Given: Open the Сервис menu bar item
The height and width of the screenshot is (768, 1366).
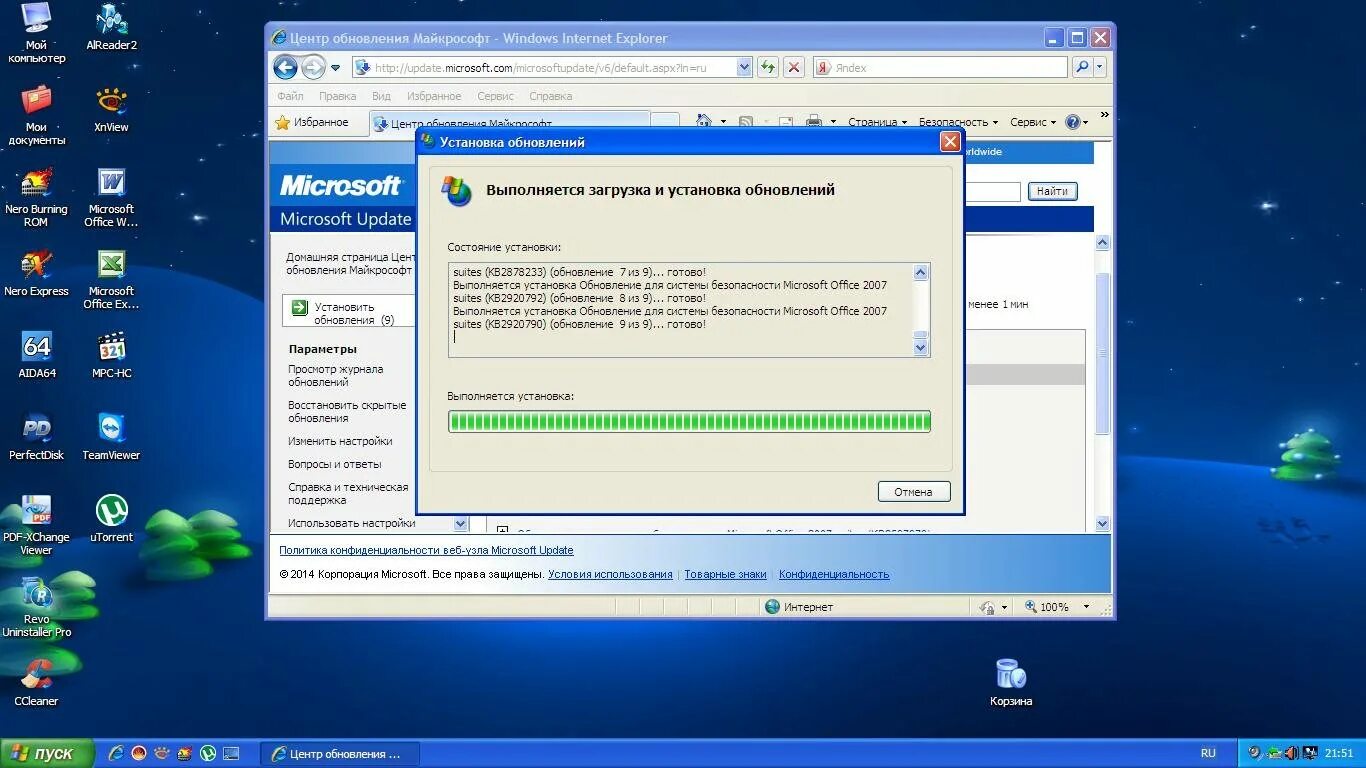Looking at the screenshot, I should 495,96.
